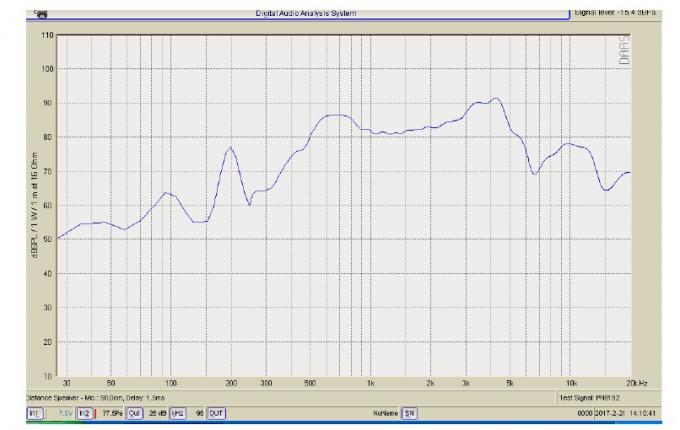Screen dimensions: 680x430
Task: Click the 77.5Pa pressure value
Action: point(111,411)
